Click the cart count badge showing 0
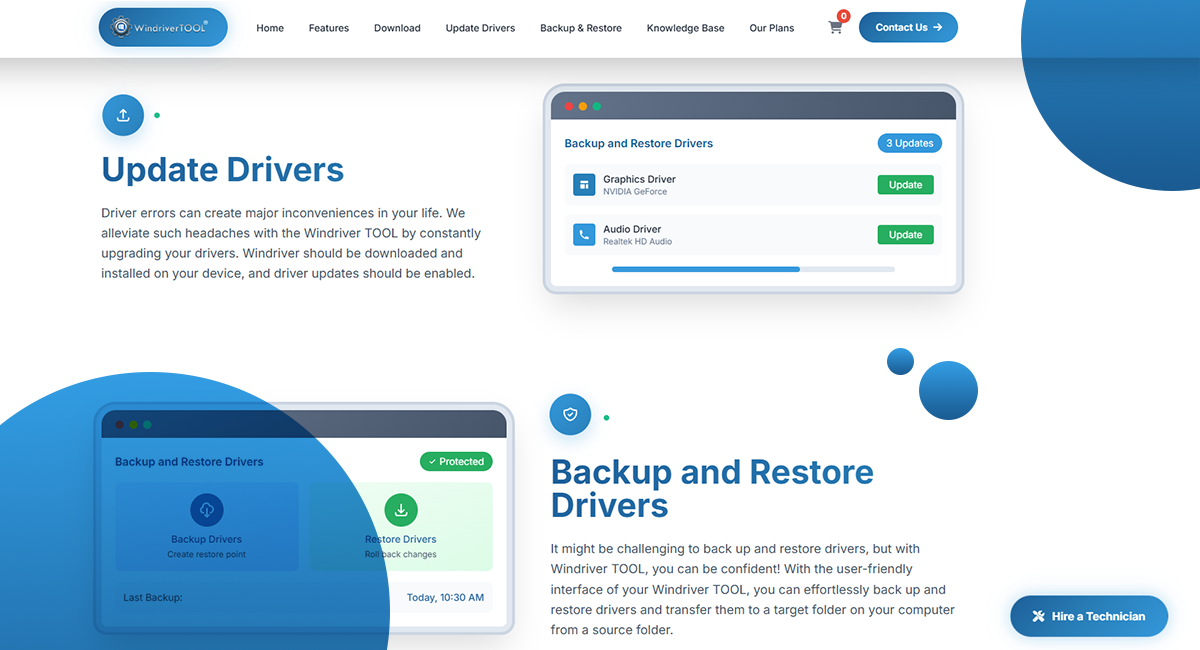Screen dimensions: 1200x650 (844, 16)
